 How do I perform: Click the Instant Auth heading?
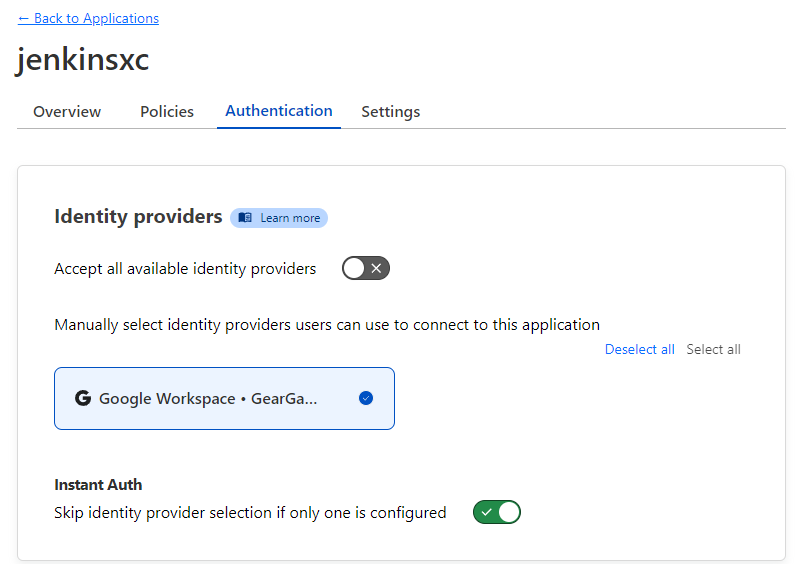pyautogui.click(x=98, y=485)
